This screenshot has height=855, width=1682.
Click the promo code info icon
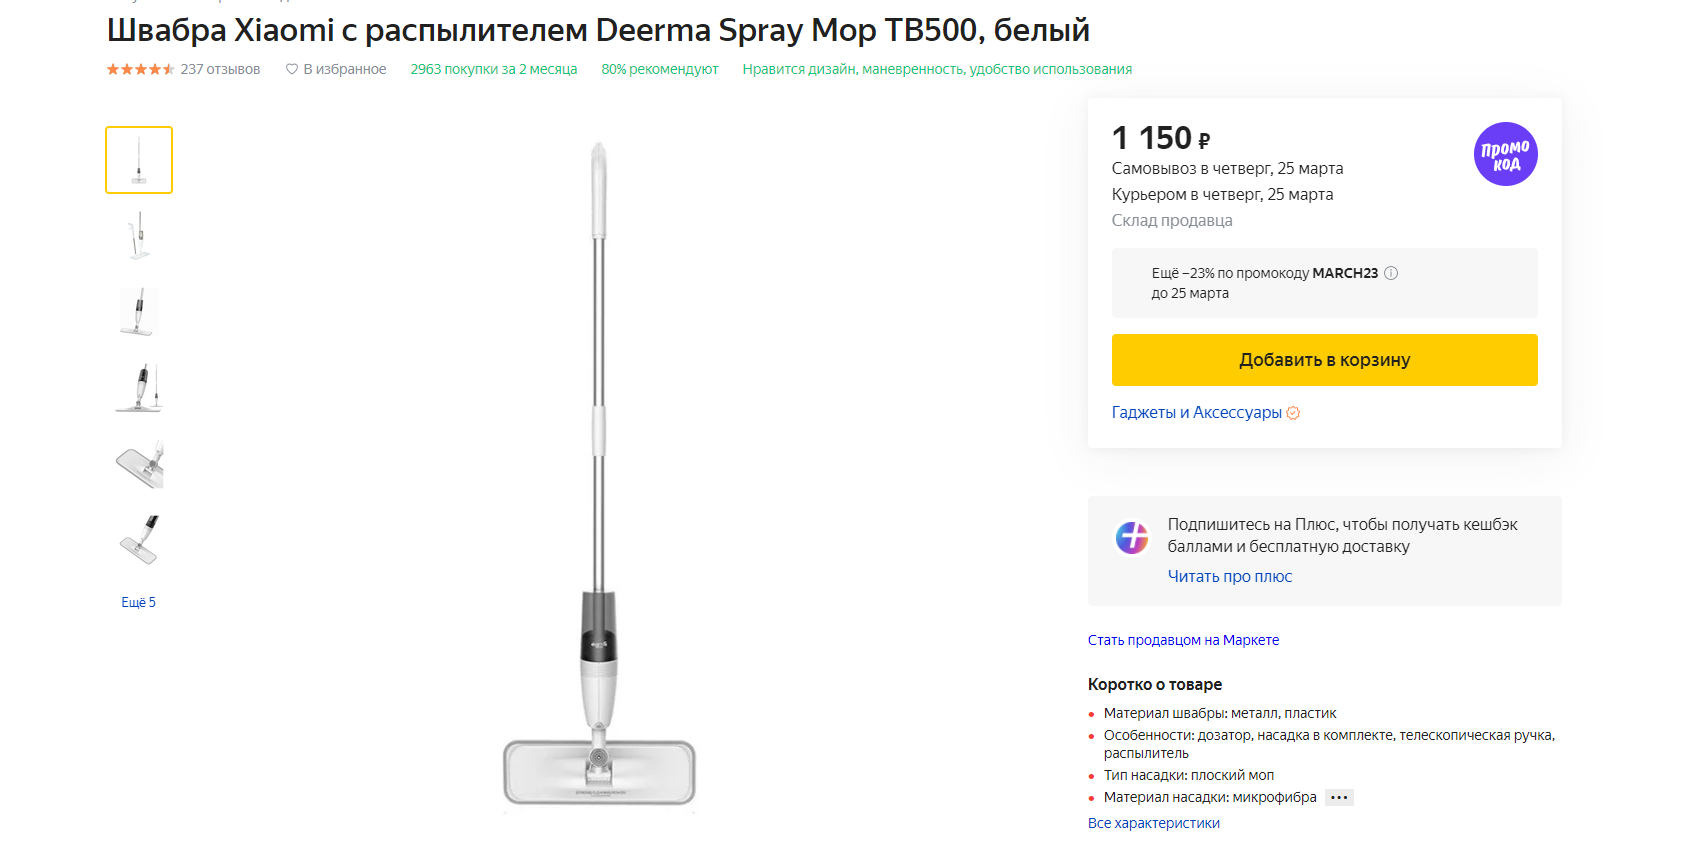pyautogui.click(x=1391, y=273)
